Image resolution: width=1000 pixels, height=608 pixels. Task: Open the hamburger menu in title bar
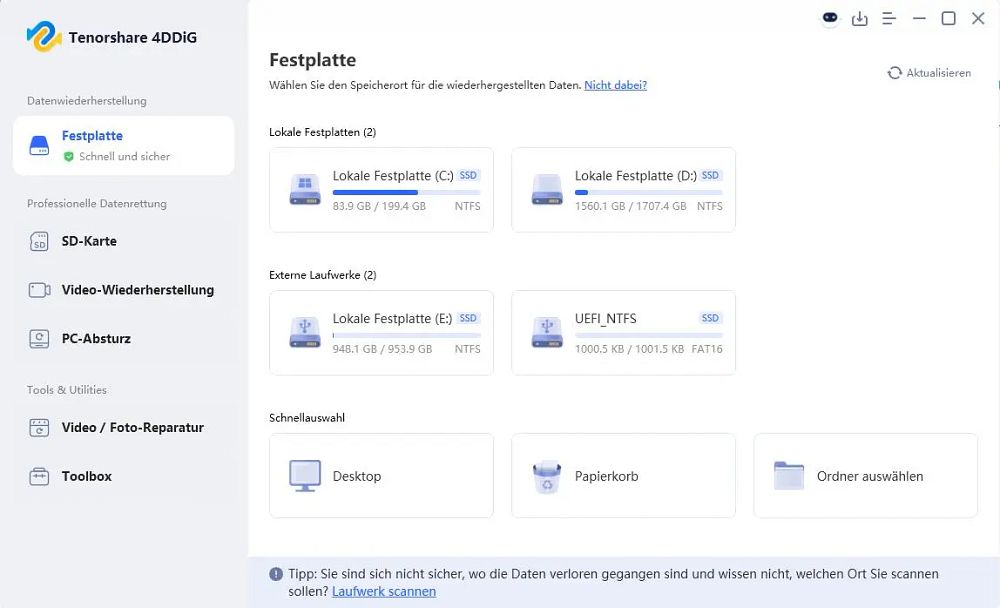[x=889, y=19]
